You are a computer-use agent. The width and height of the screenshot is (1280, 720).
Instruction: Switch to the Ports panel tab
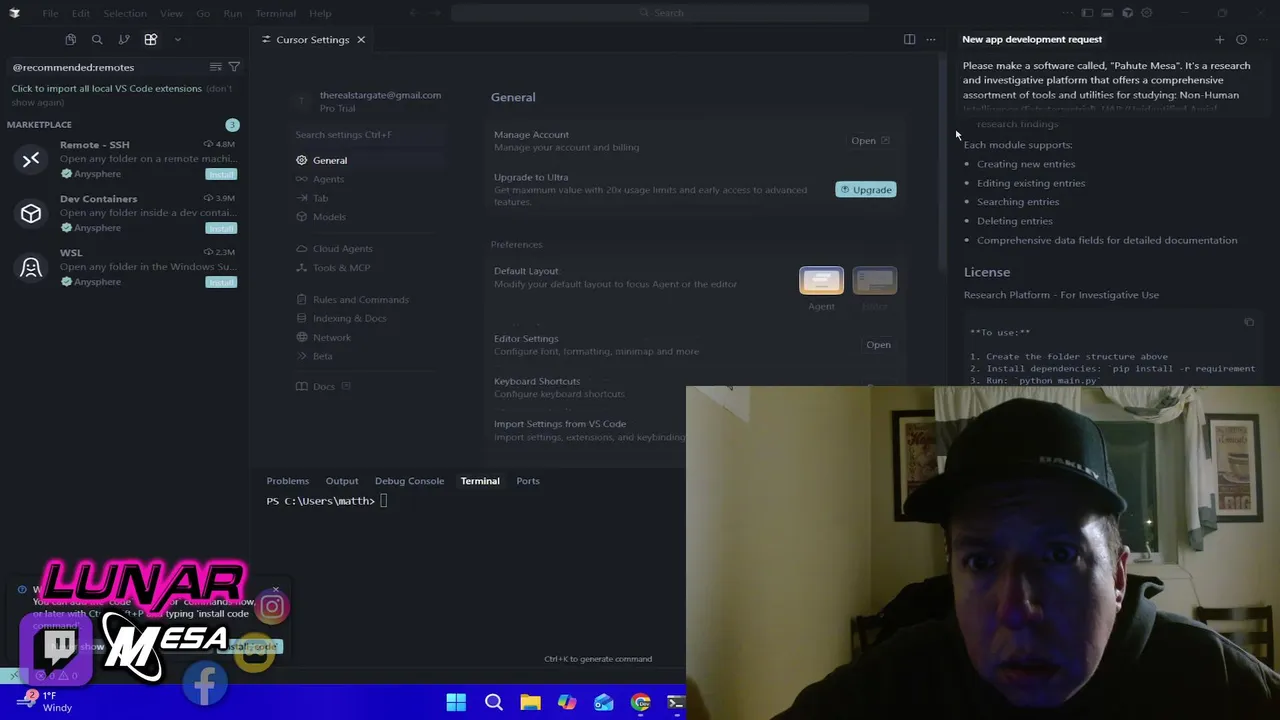528,481
